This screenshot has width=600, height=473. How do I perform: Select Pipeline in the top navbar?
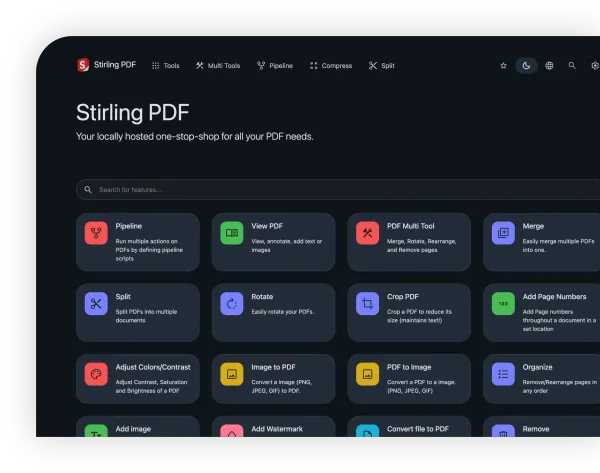275,66
